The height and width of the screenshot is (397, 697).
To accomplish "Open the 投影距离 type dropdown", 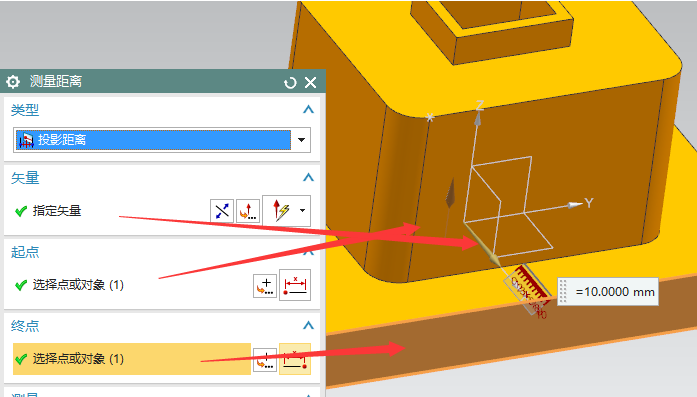I will click(x=301, y=140).
